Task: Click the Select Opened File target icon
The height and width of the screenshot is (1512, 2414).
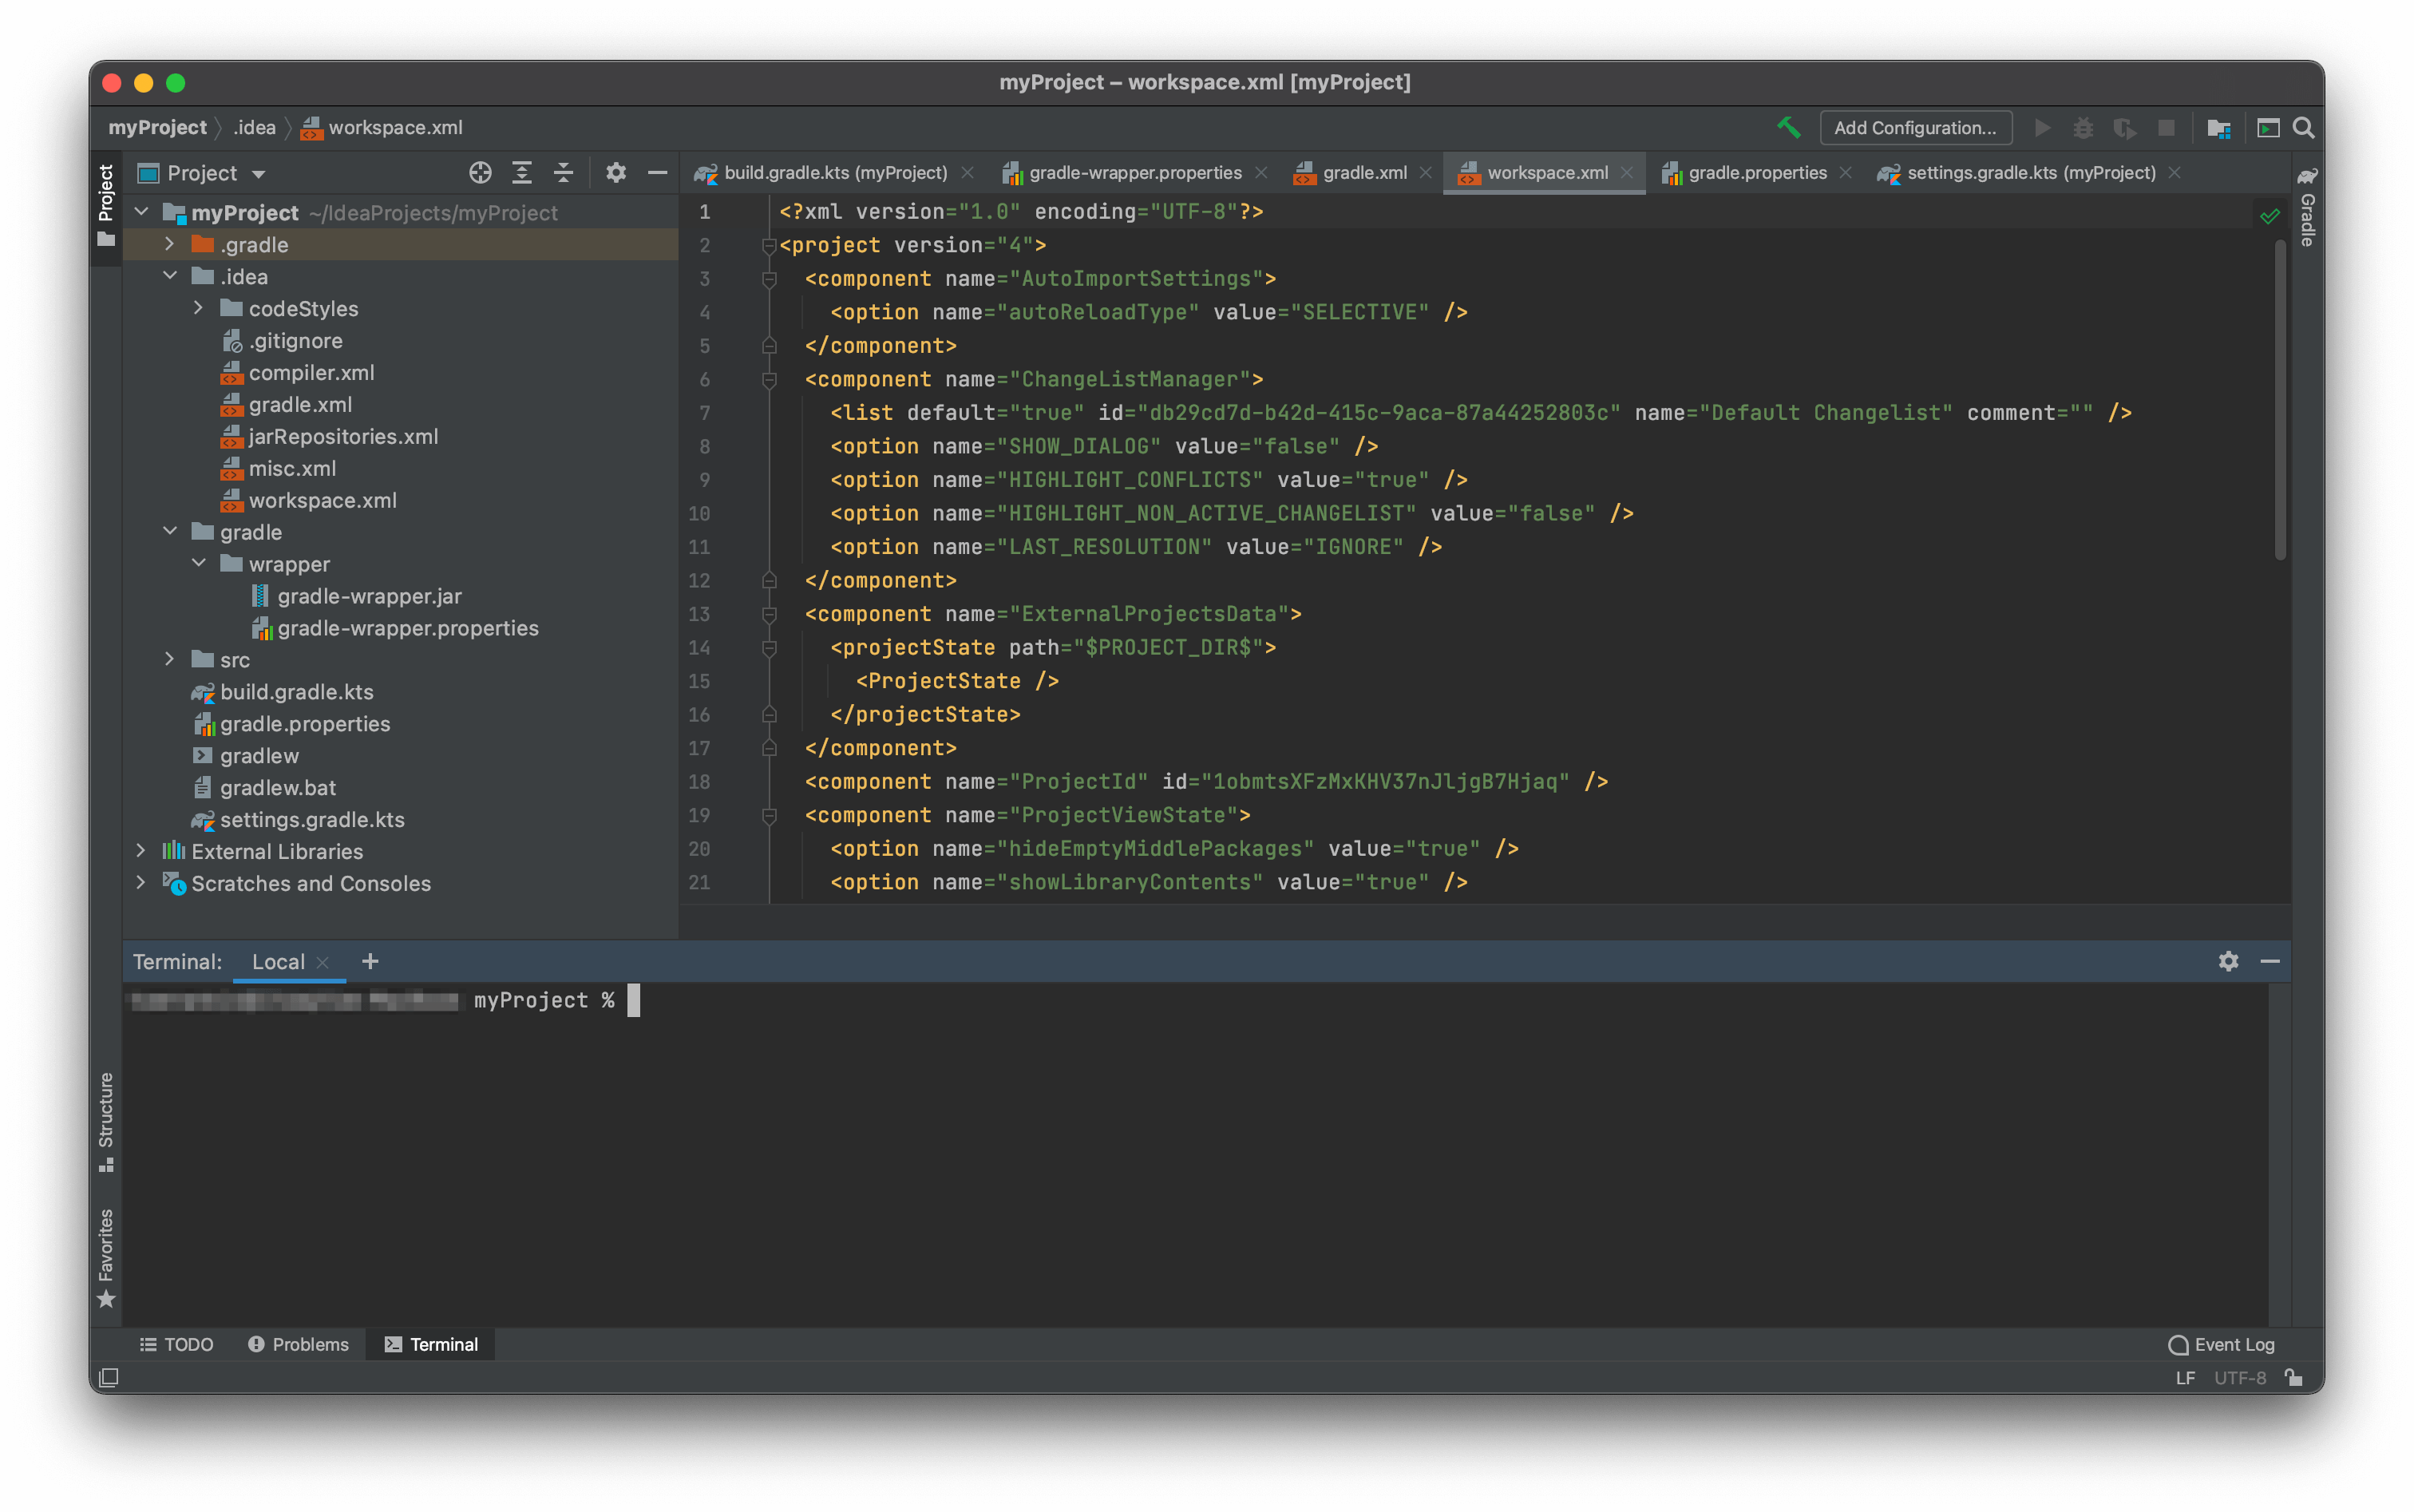Action: 480,173
